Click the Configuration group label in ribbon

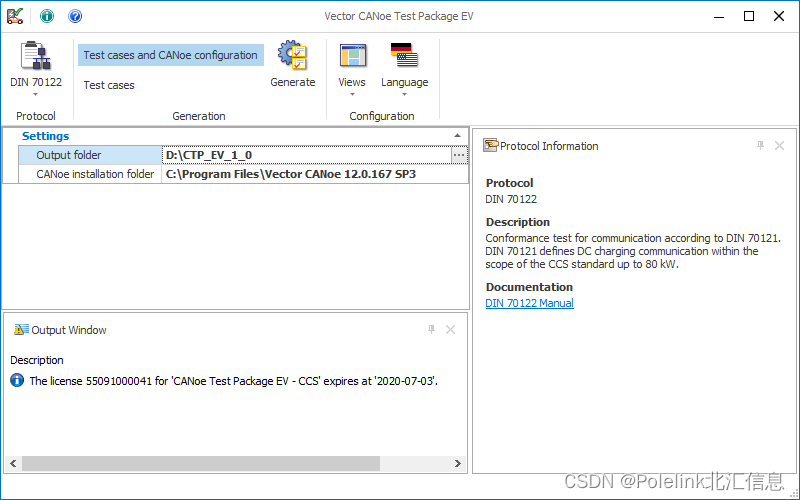click(x=382, y=116)
